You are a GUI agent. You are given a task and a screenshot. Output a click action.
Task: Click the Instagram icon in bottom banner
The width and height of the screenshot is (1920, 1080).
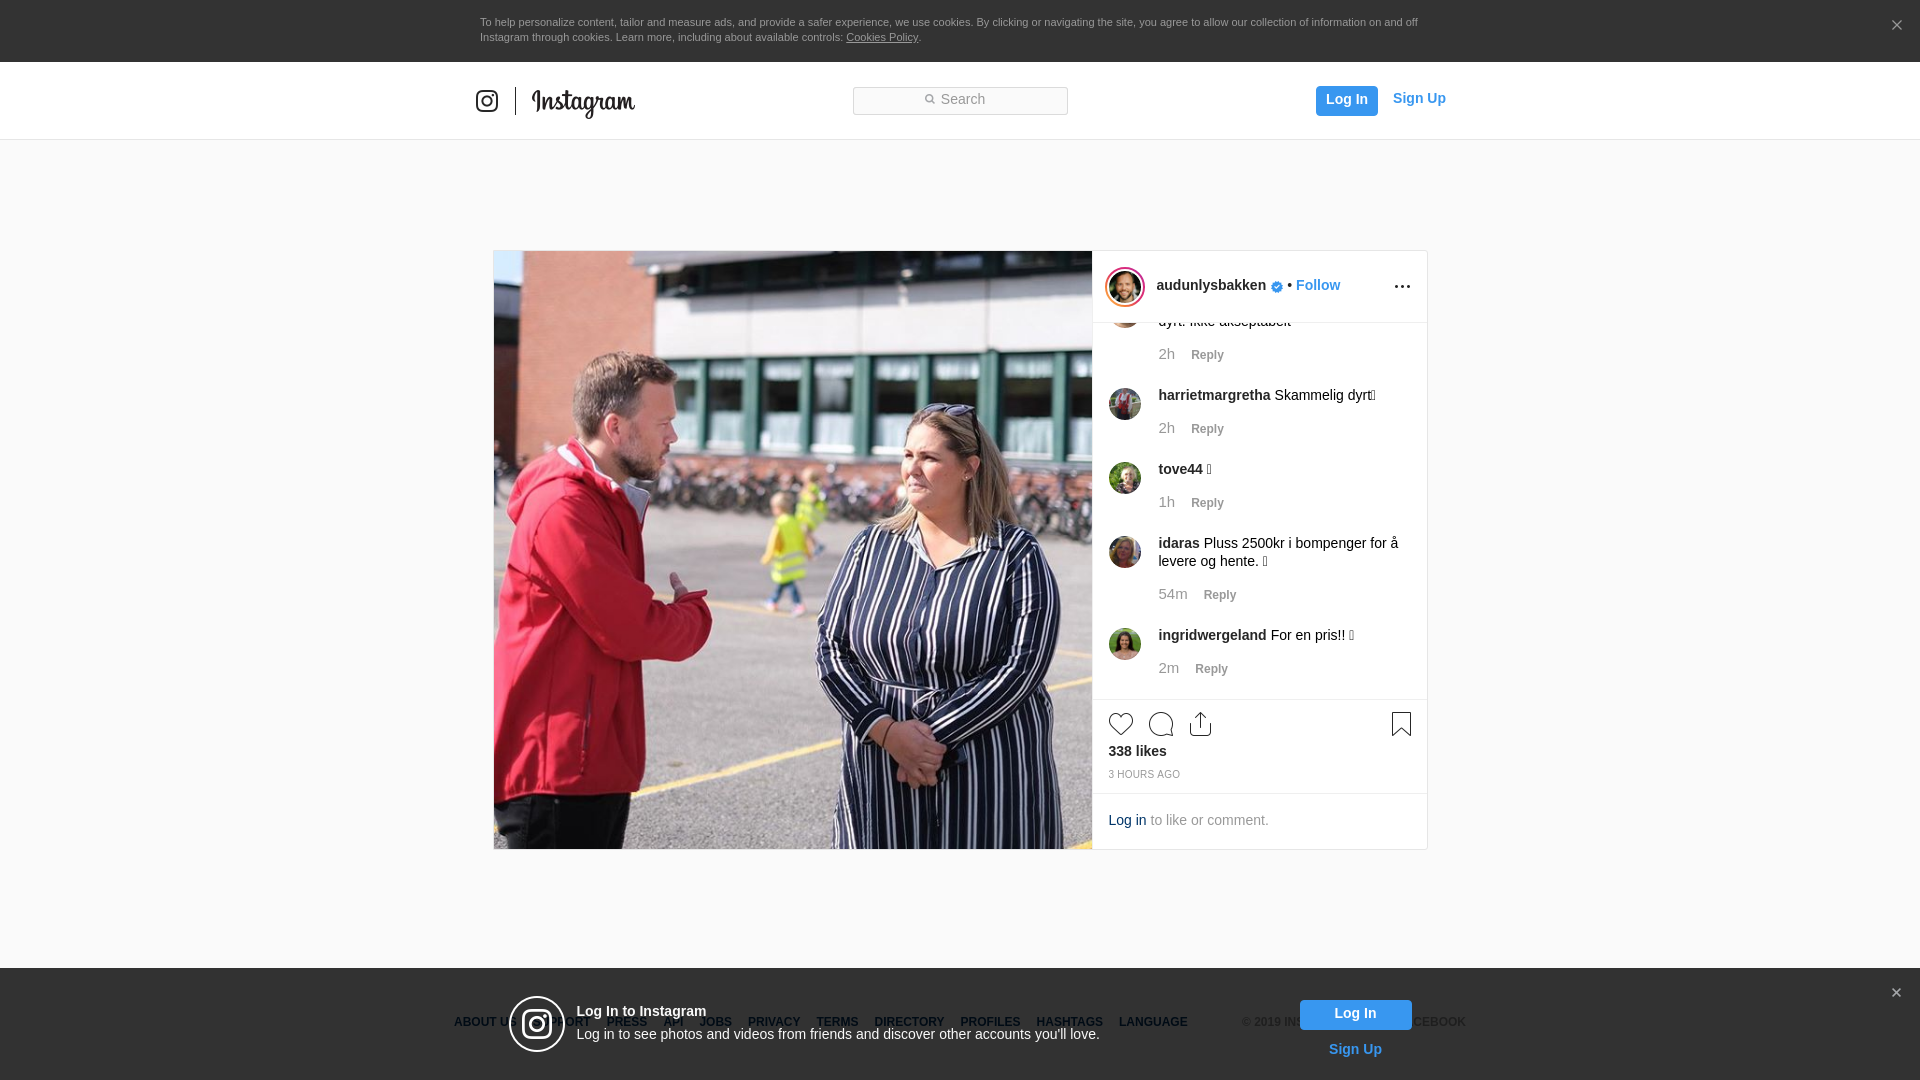point(537,1024)
